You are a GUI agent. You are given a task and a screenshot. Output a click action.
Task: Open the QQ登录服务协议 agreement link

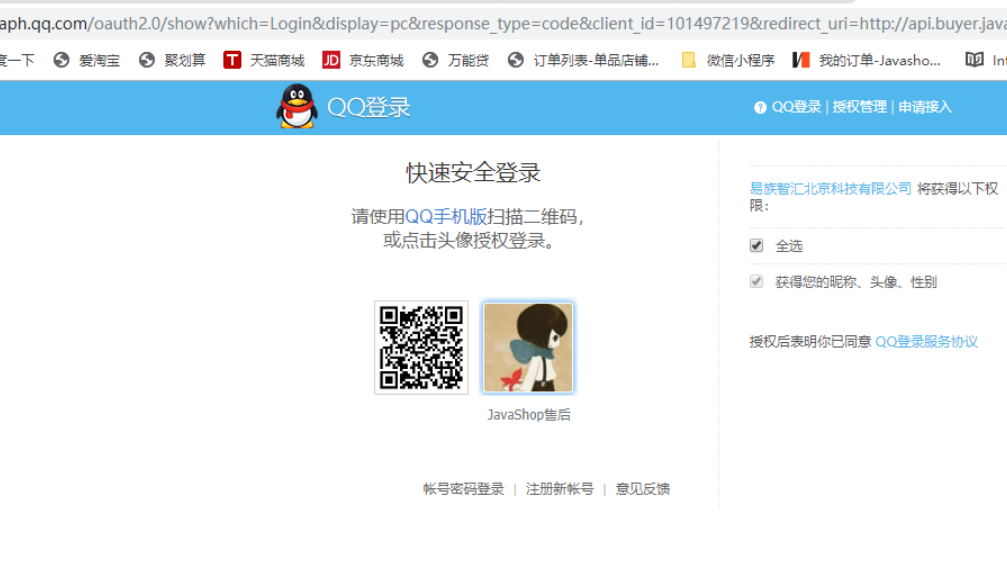926,342
